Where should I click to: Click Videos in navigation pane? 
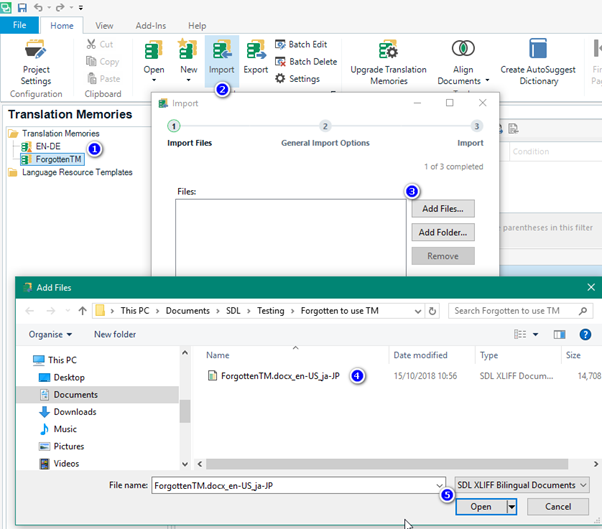(x=59, y=464)
